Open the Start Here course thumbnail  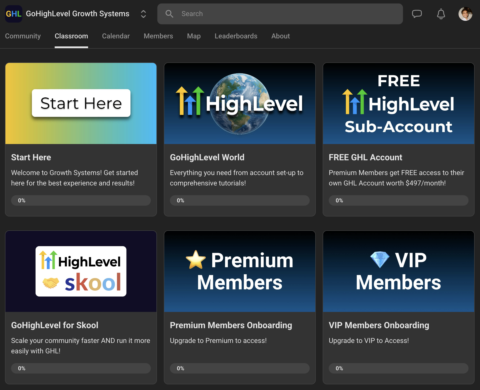(x=81, y=103)
